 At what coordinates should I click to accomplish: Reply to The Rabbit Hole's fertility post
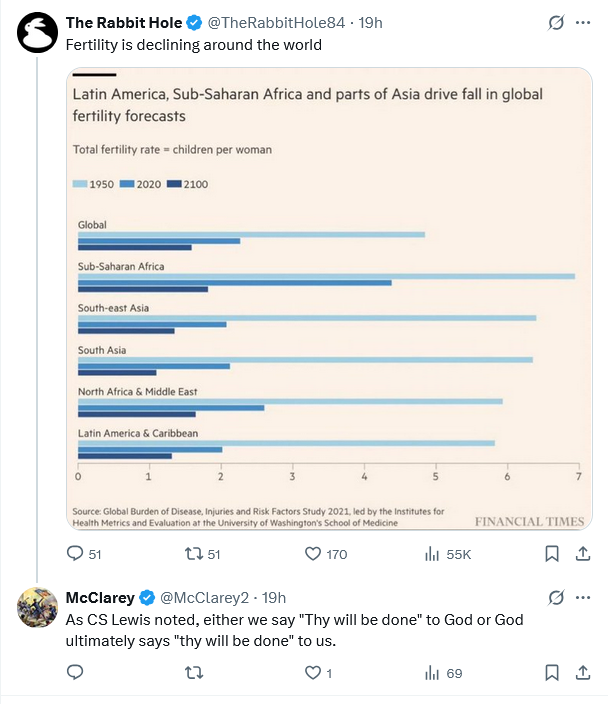point(84,554)
